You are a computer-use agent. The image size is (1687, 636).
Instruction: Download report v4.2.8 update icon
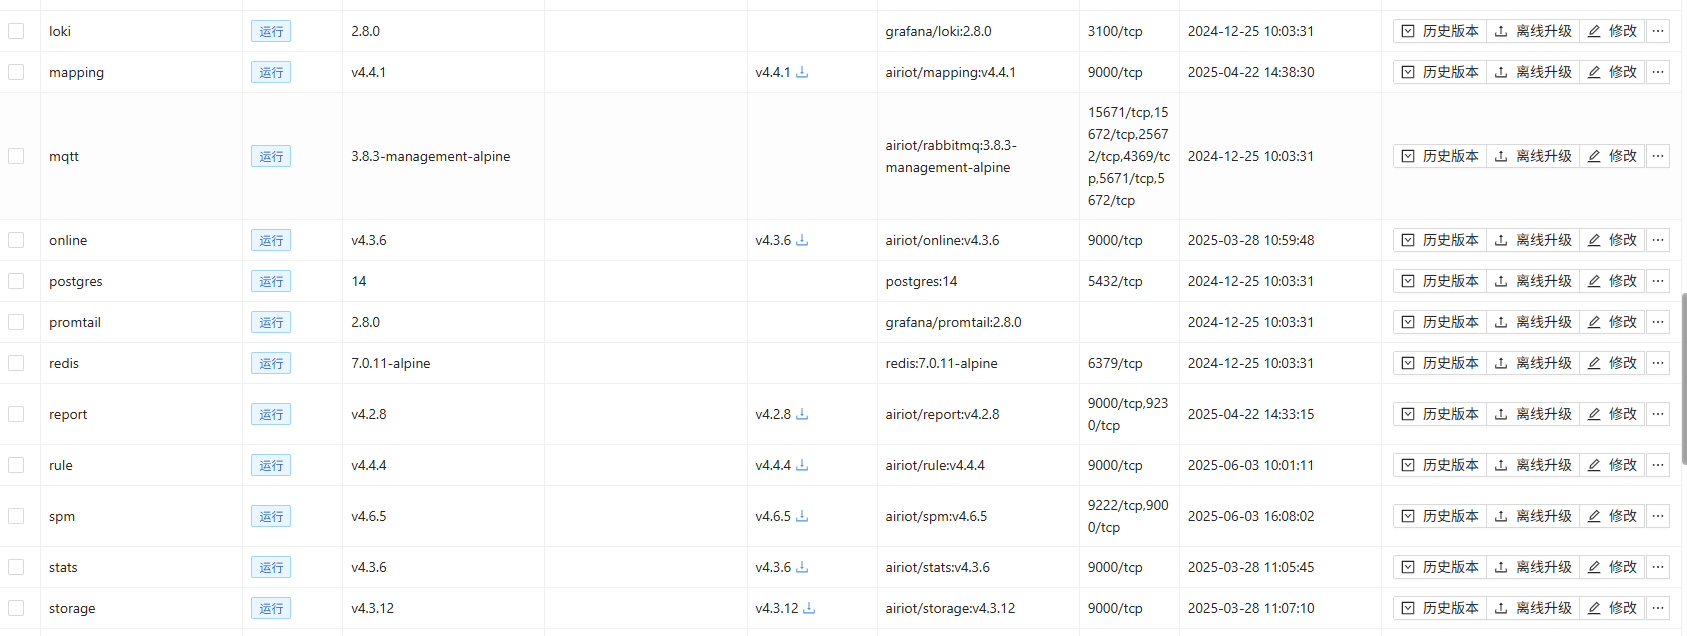[x=802, y=414]
